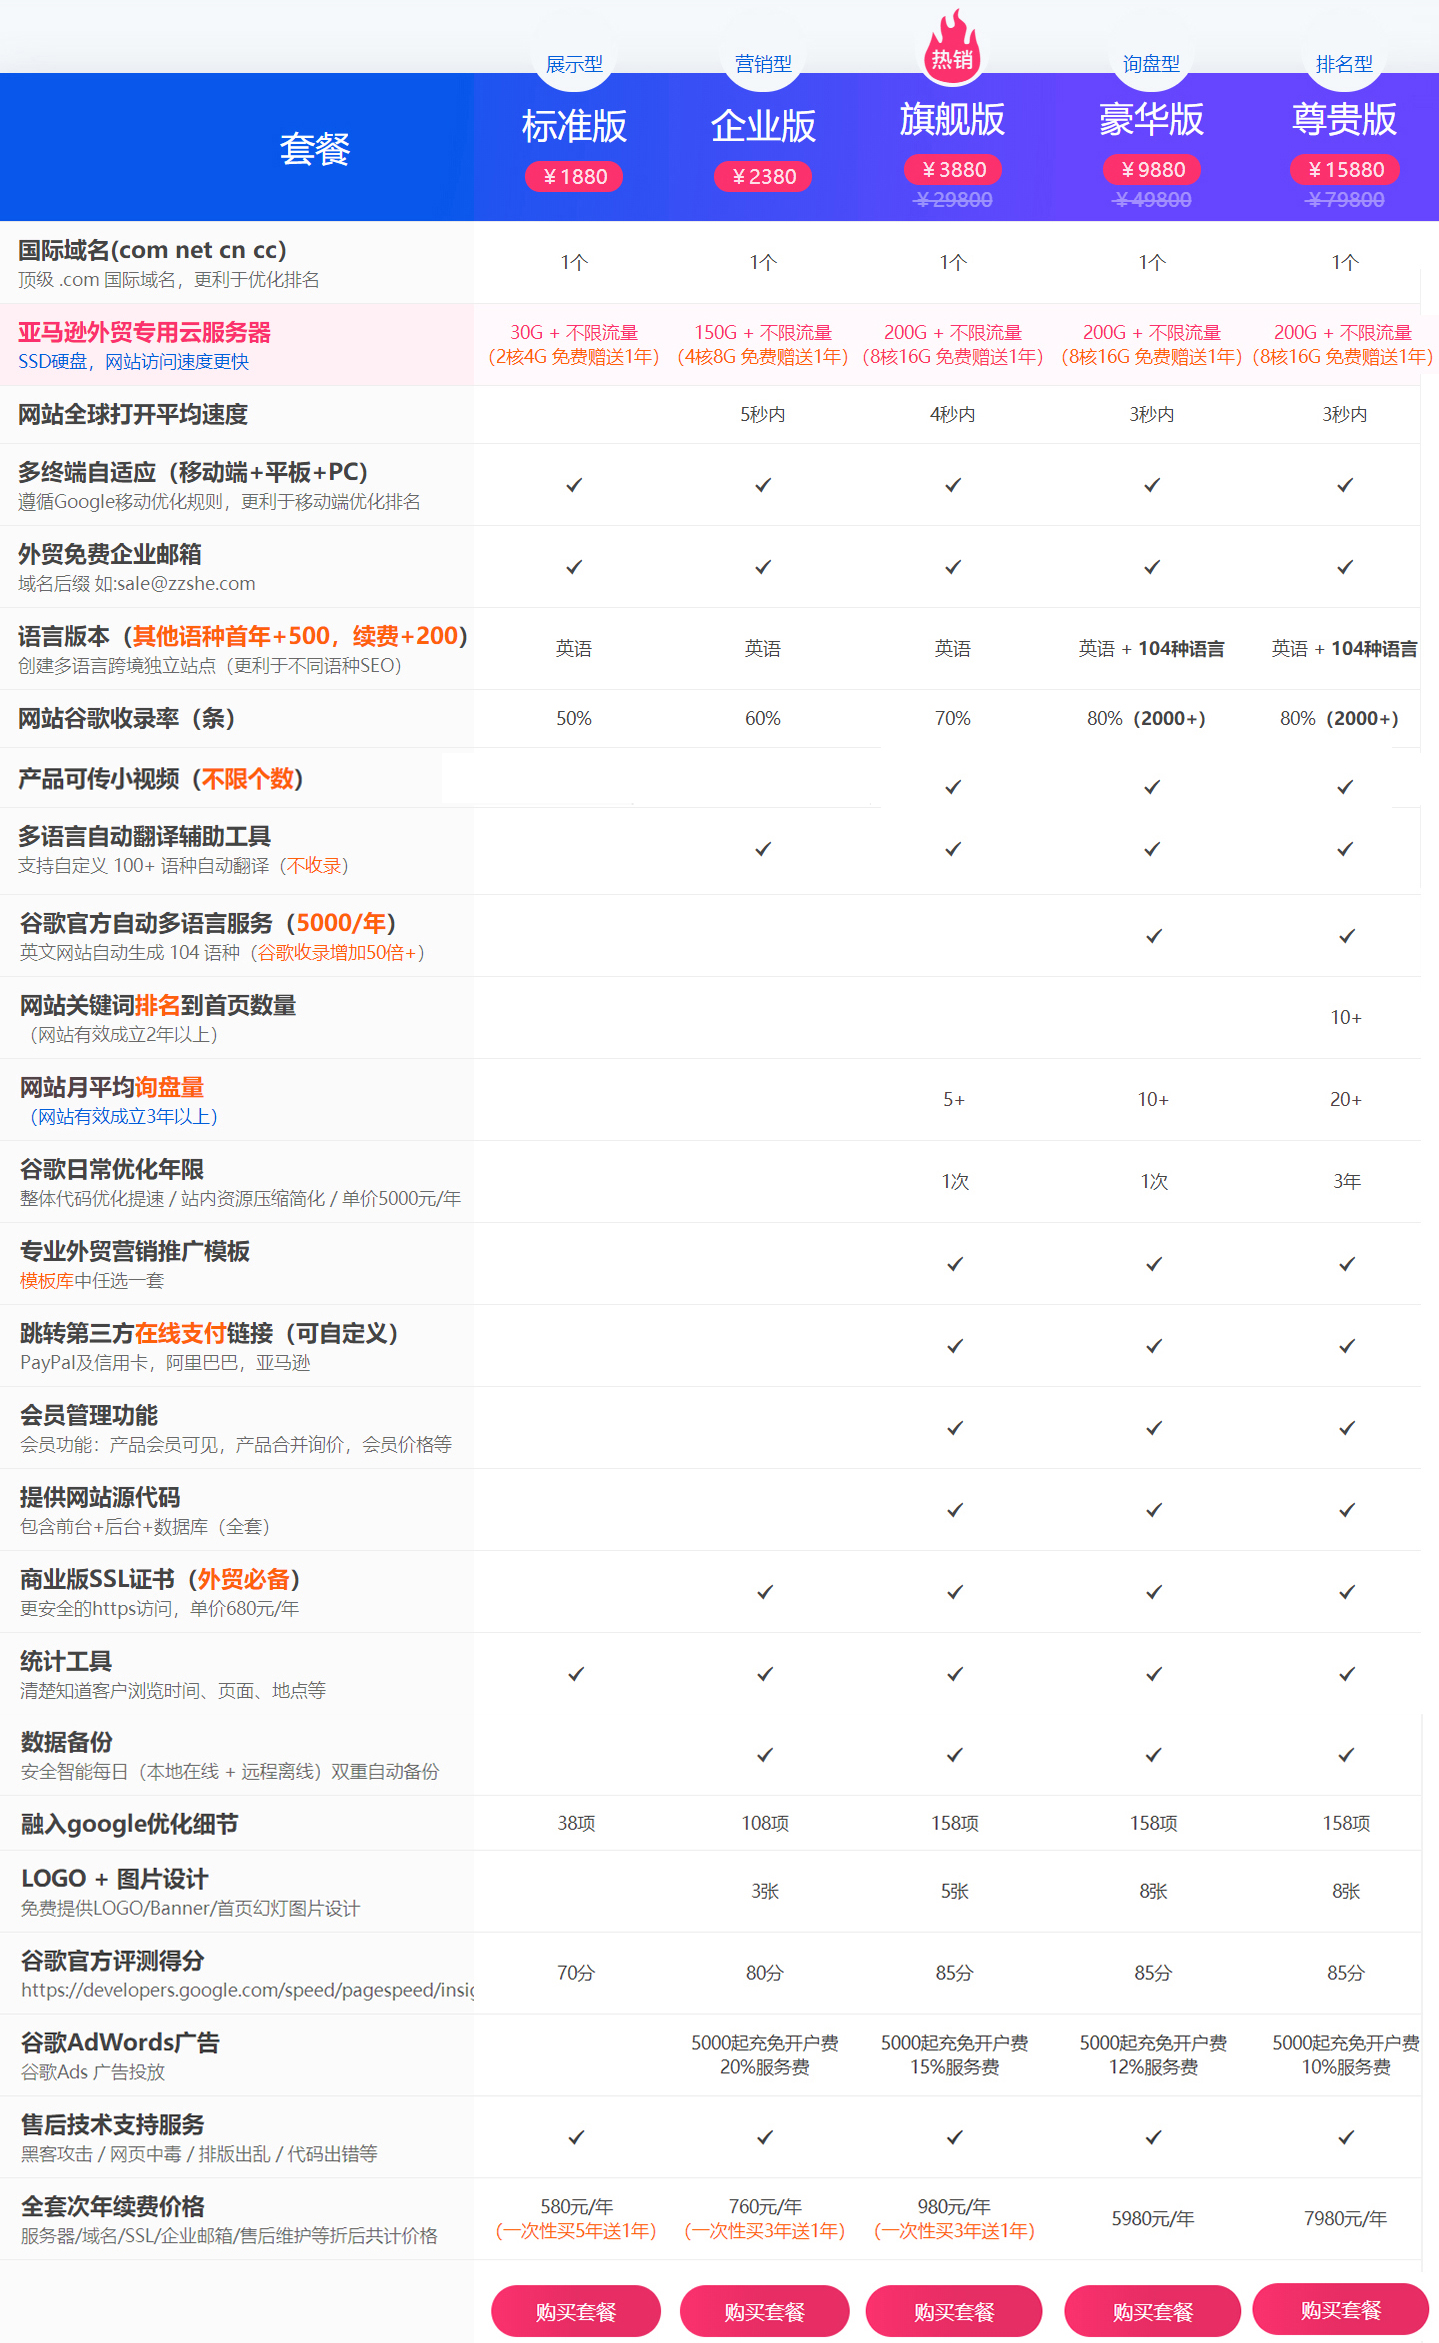
Task: Click the 20+ 询盘量 value
Action: (1345, 1100)
